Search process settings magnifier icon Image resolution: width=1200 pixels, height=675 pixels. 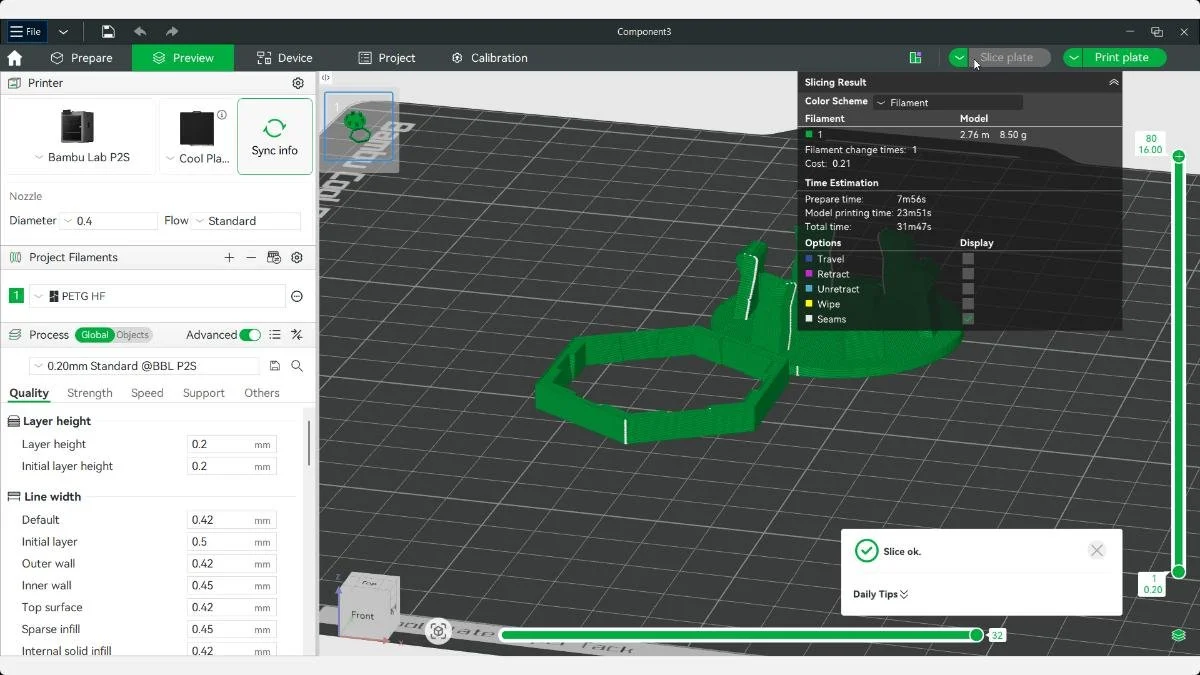(x=297, y=366)
